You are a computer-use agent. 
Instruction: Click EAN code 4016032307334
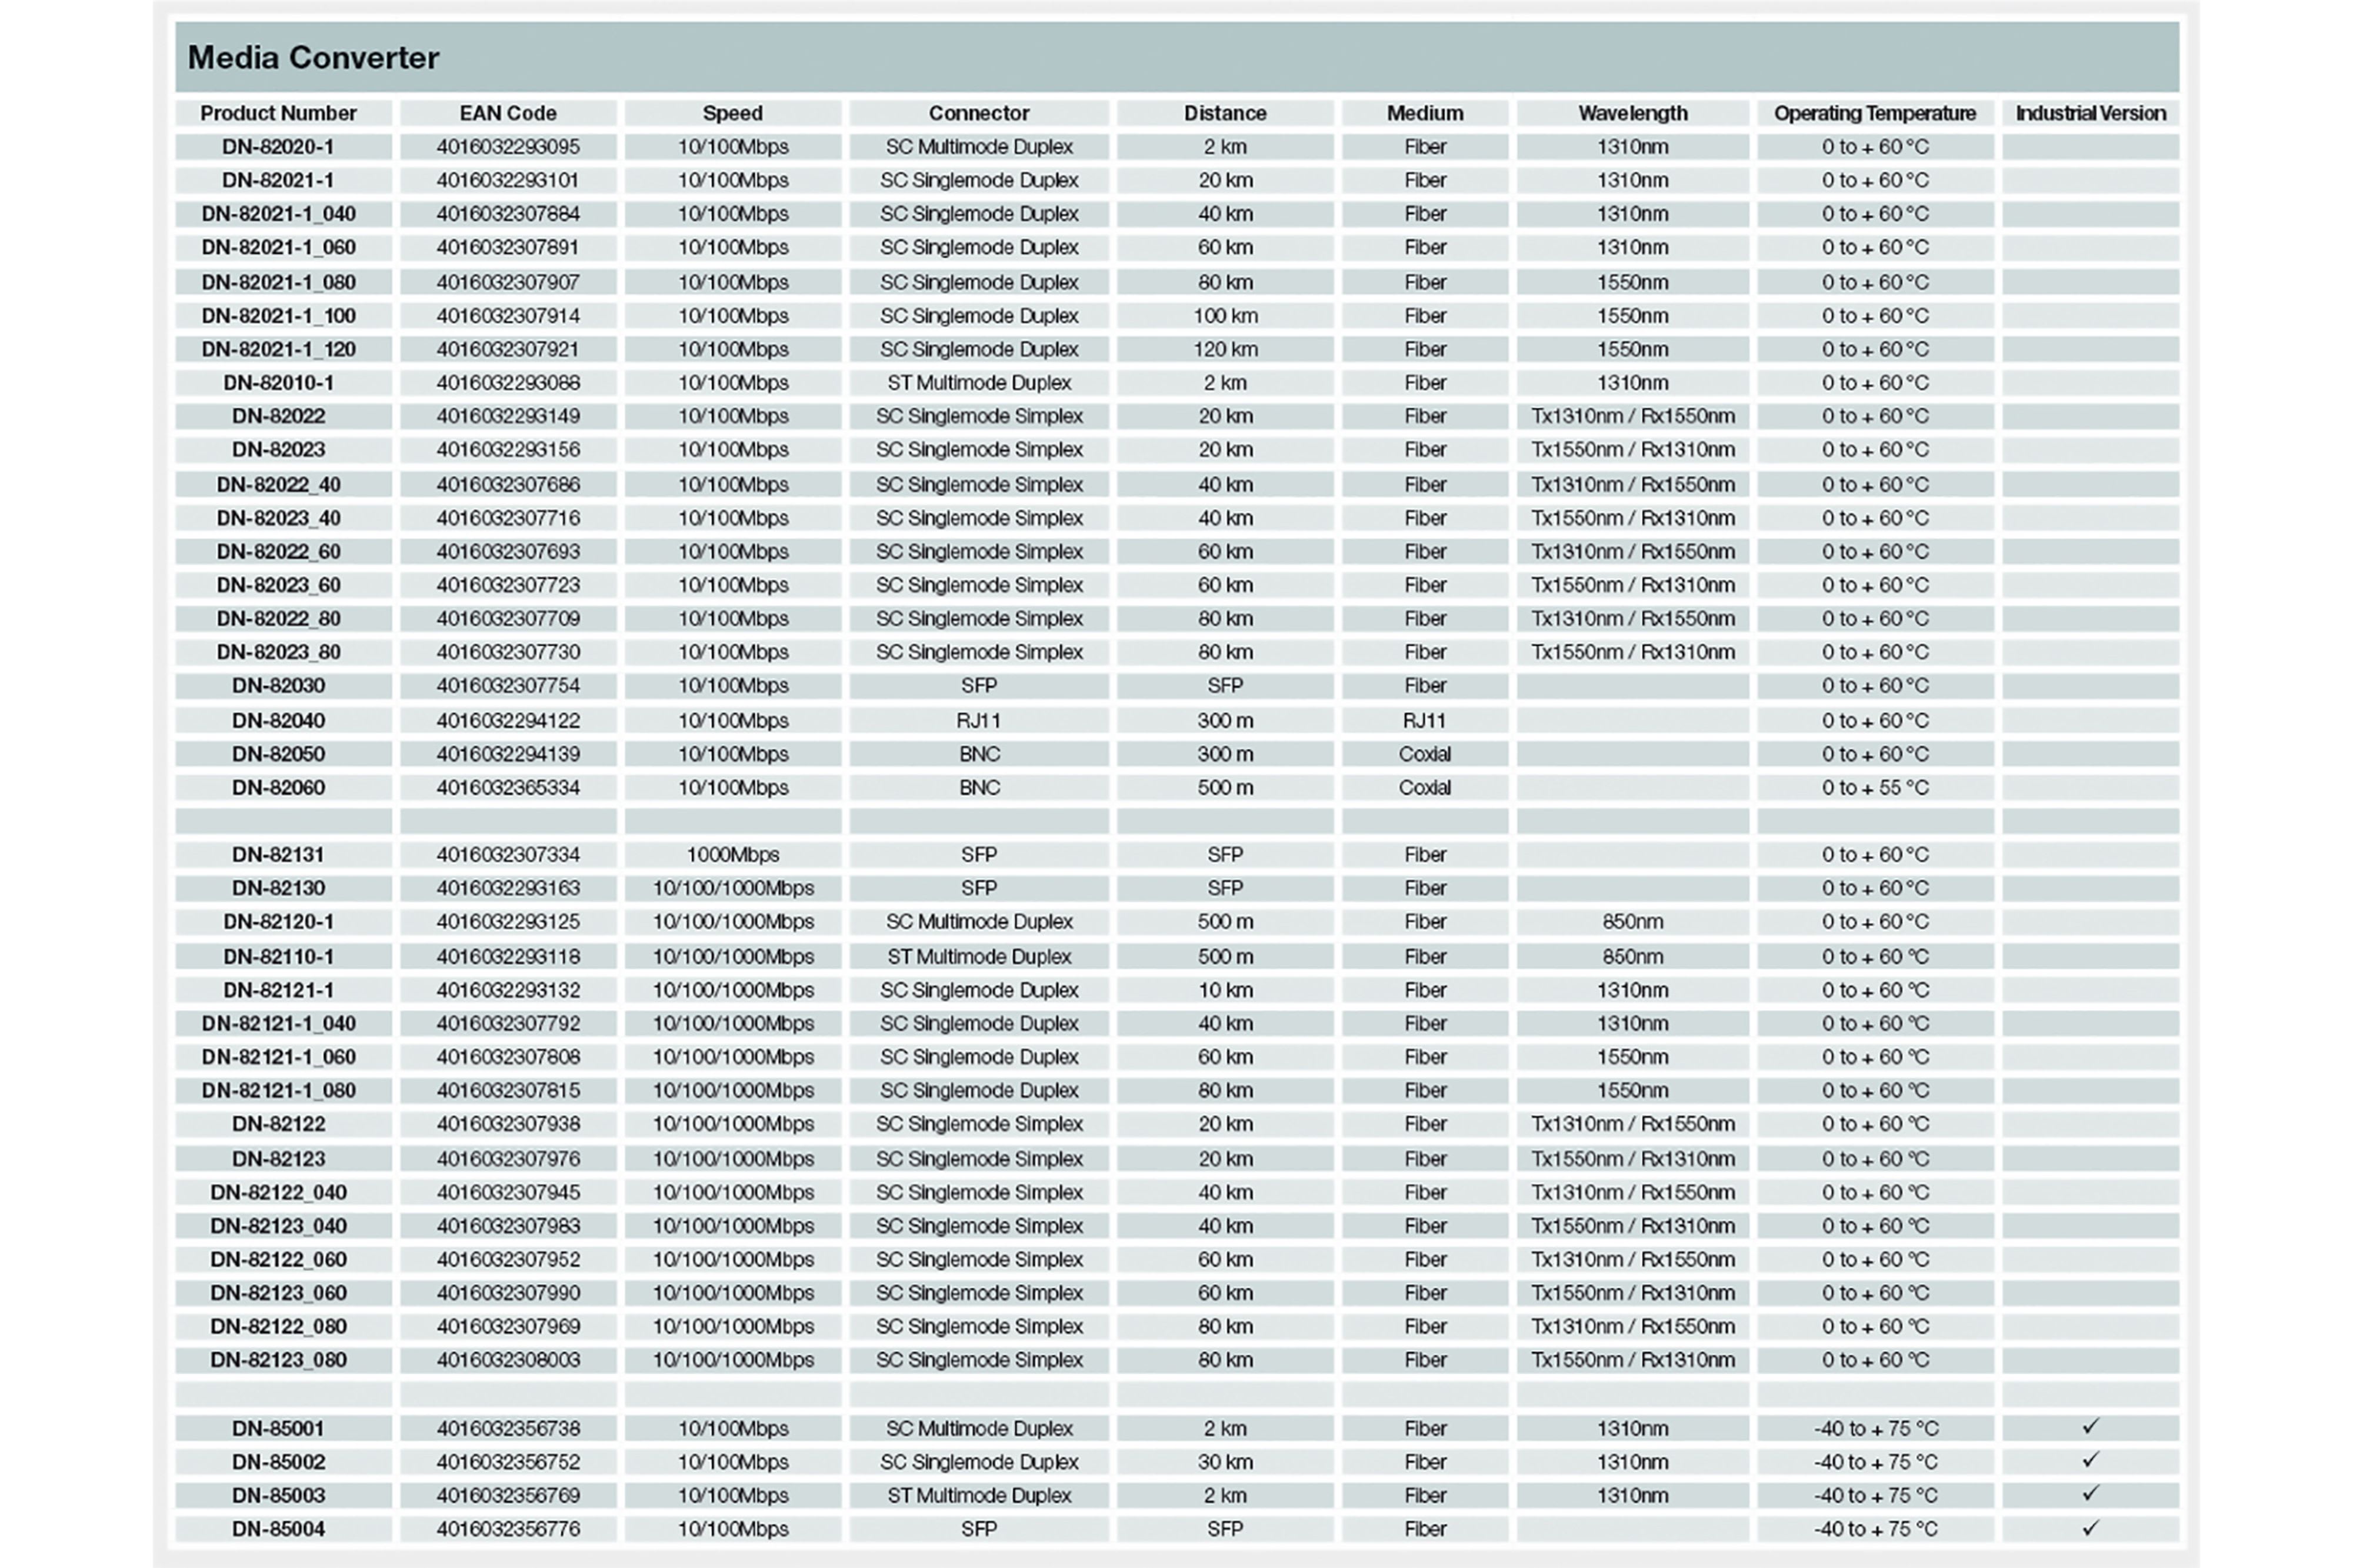(x=508, y=855)
